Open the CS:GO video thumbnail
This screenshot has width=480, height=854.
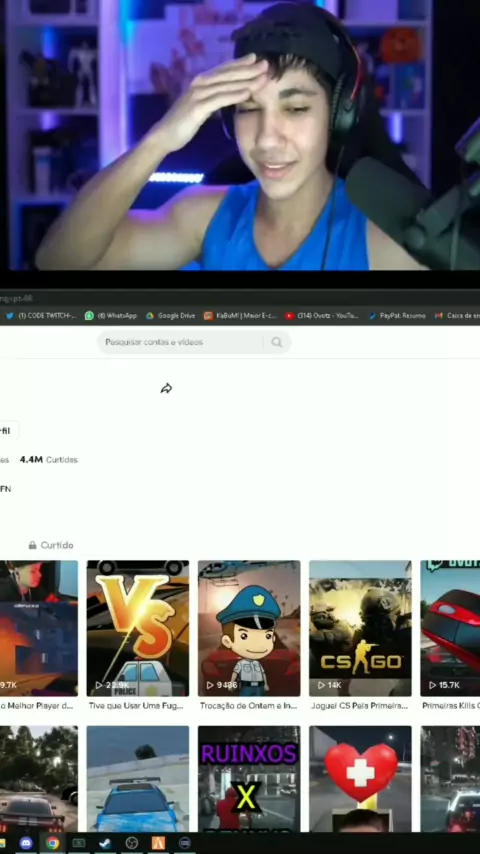pyautogui.click(x=360, y=628)
